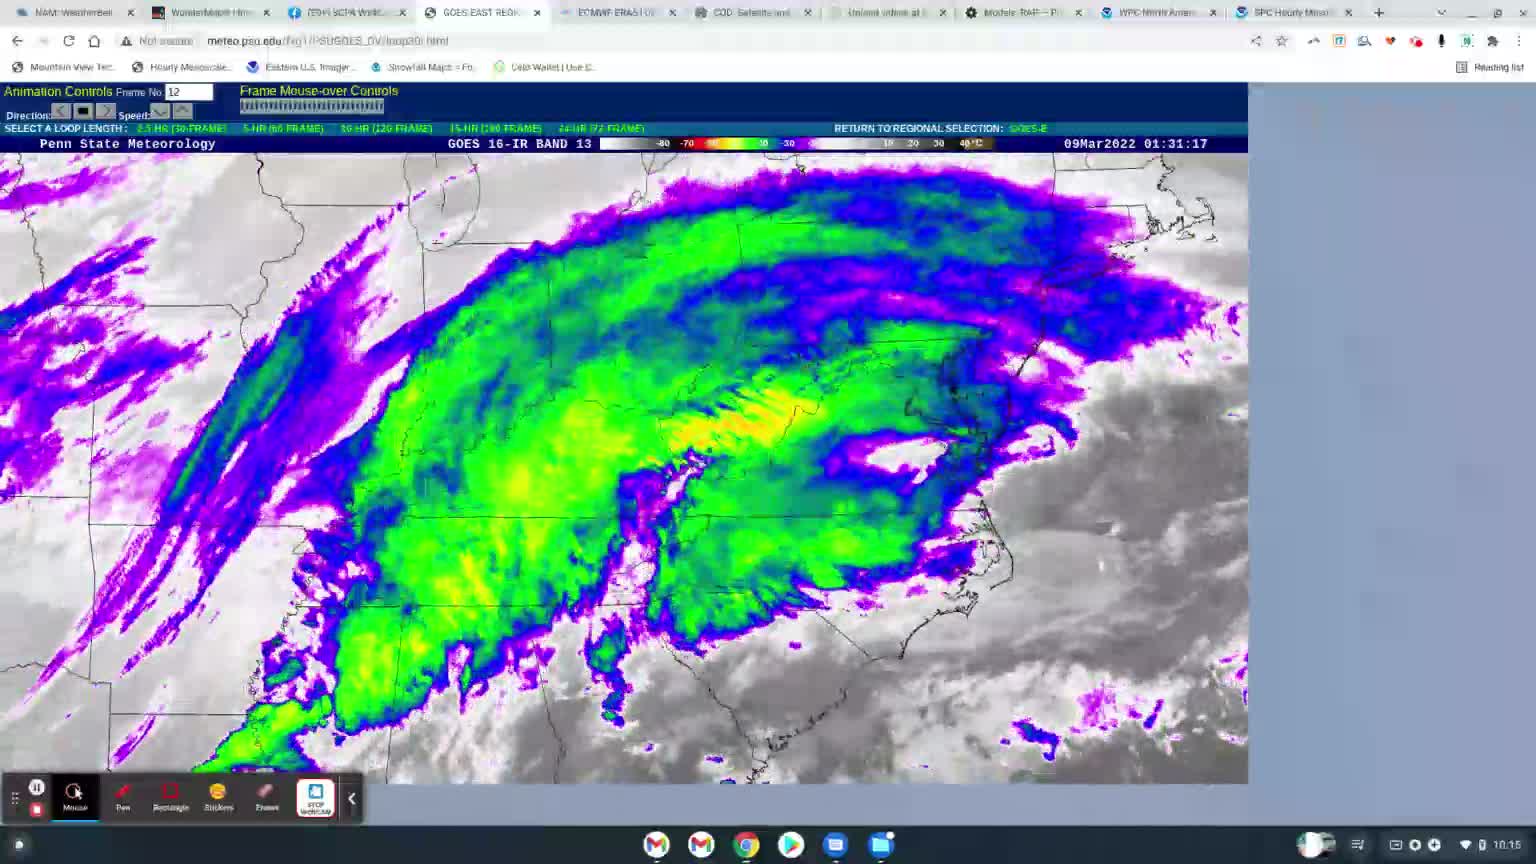Open Files app from the shelf
Screen dimensions: 1536x864
[880, 845]
